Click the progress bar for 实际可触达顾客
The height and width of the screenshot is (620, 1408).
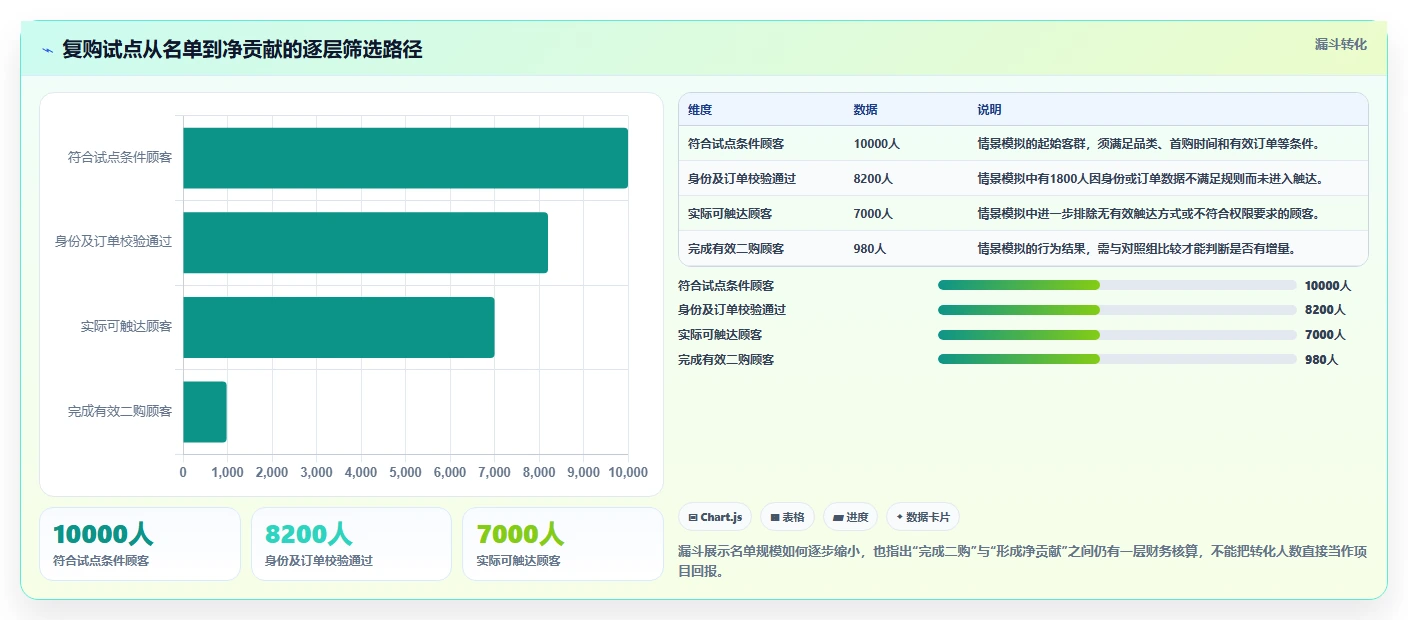[x=1117, y=334]
